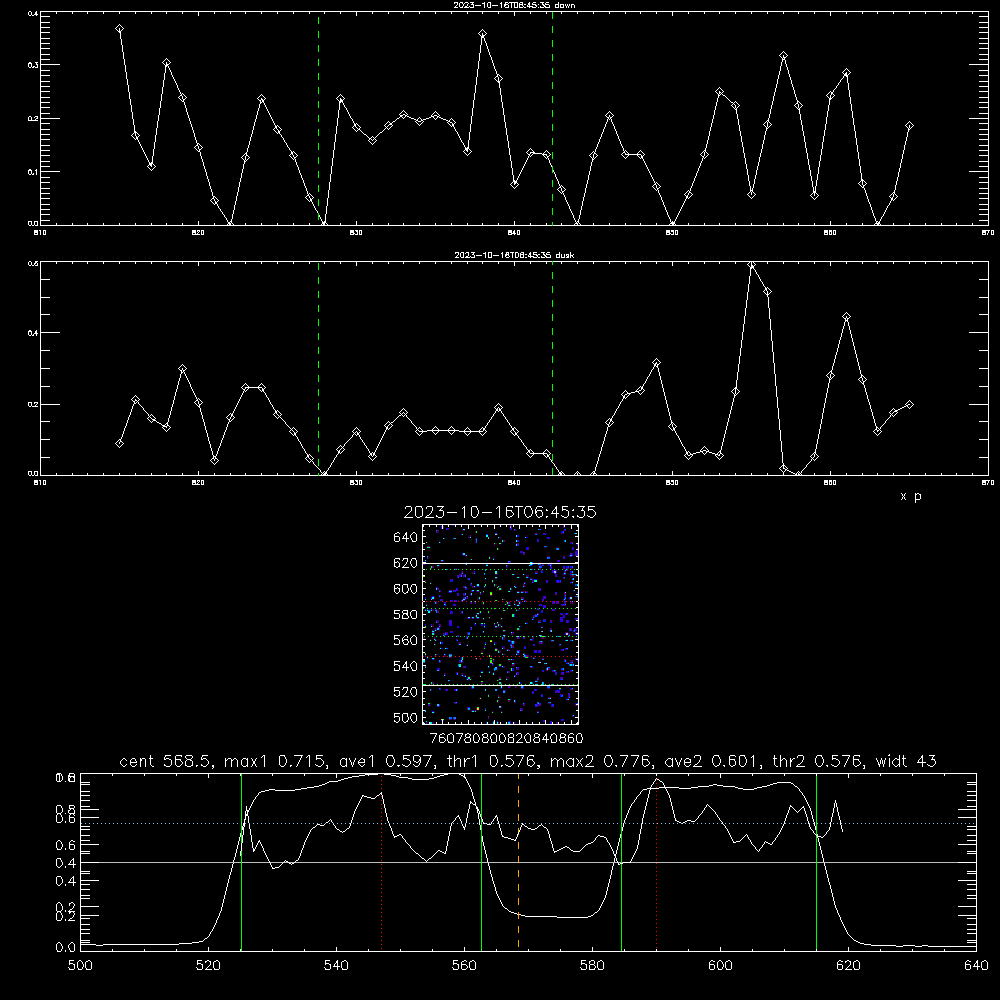Click the "560" label on profile x-axis

[464, 966]
